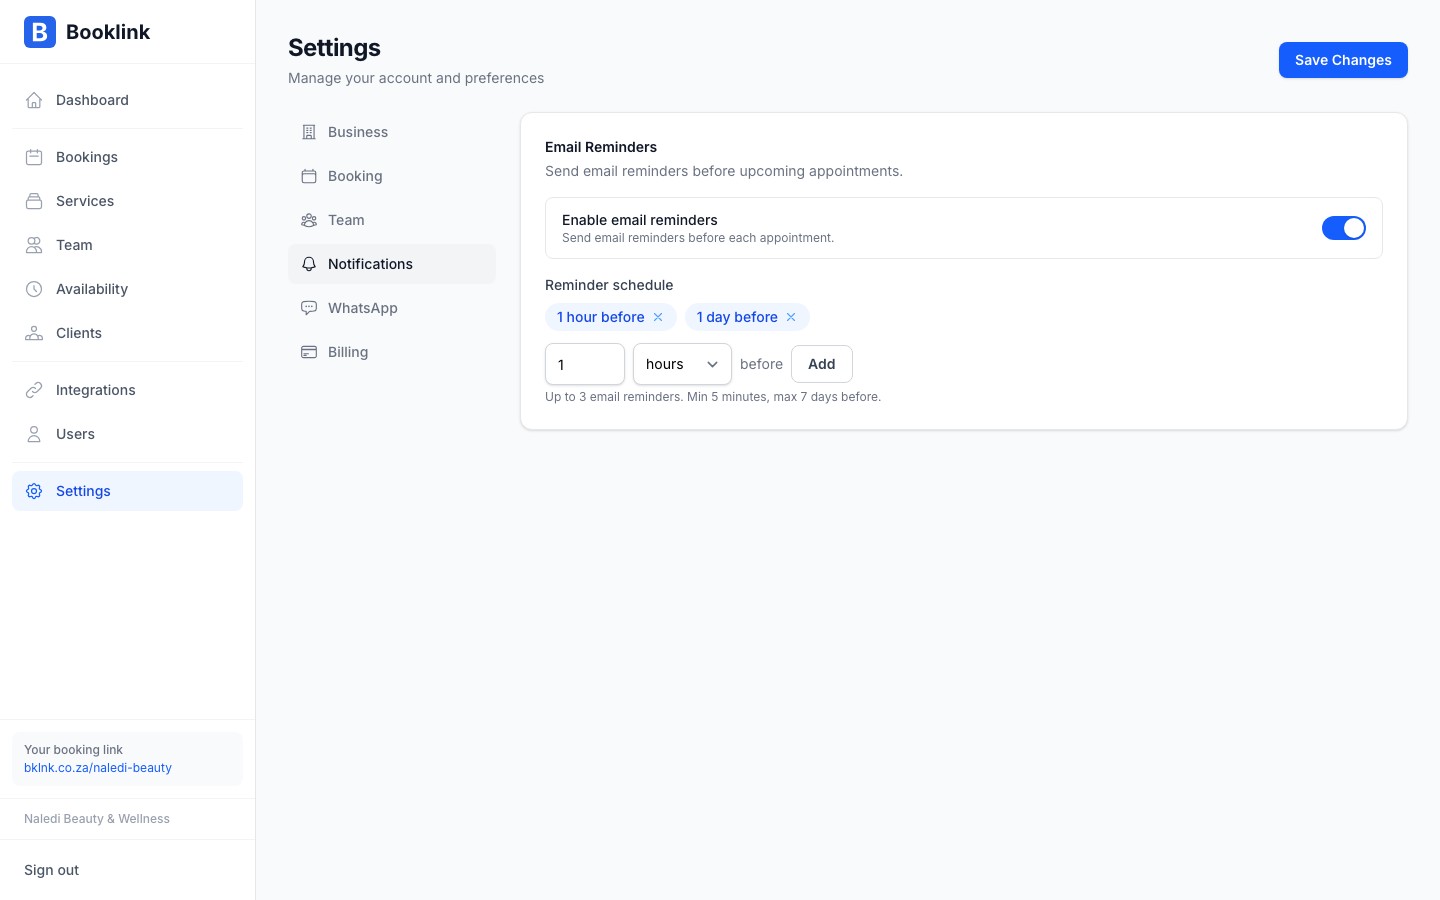Viewport: 1440px width, 900px height.
Task: Remove the '1 hour before' reminder
Action: pyautogui.click(x=658, y=317)
